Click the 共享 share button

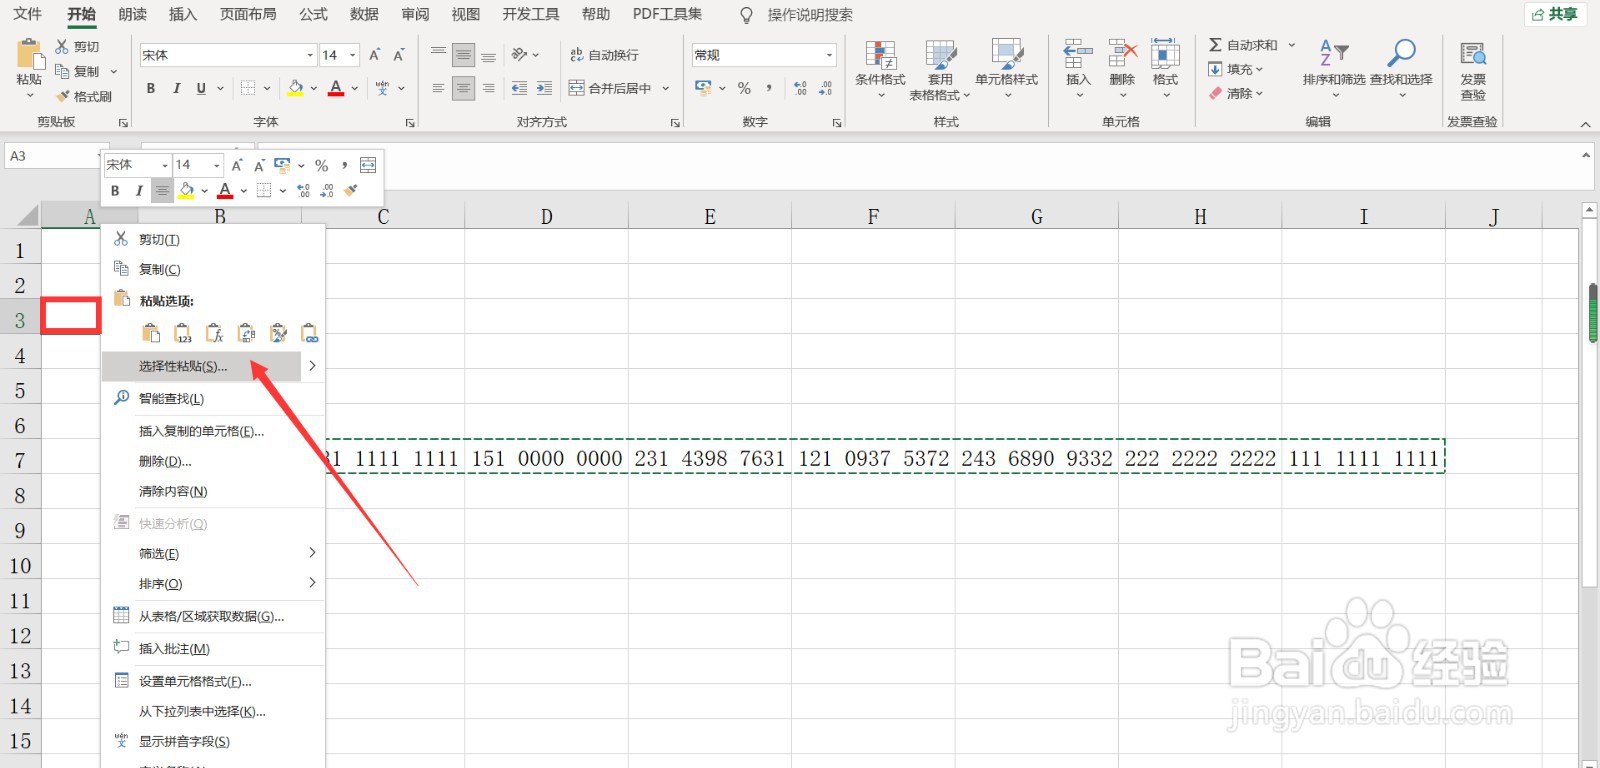pos(1555,14)
